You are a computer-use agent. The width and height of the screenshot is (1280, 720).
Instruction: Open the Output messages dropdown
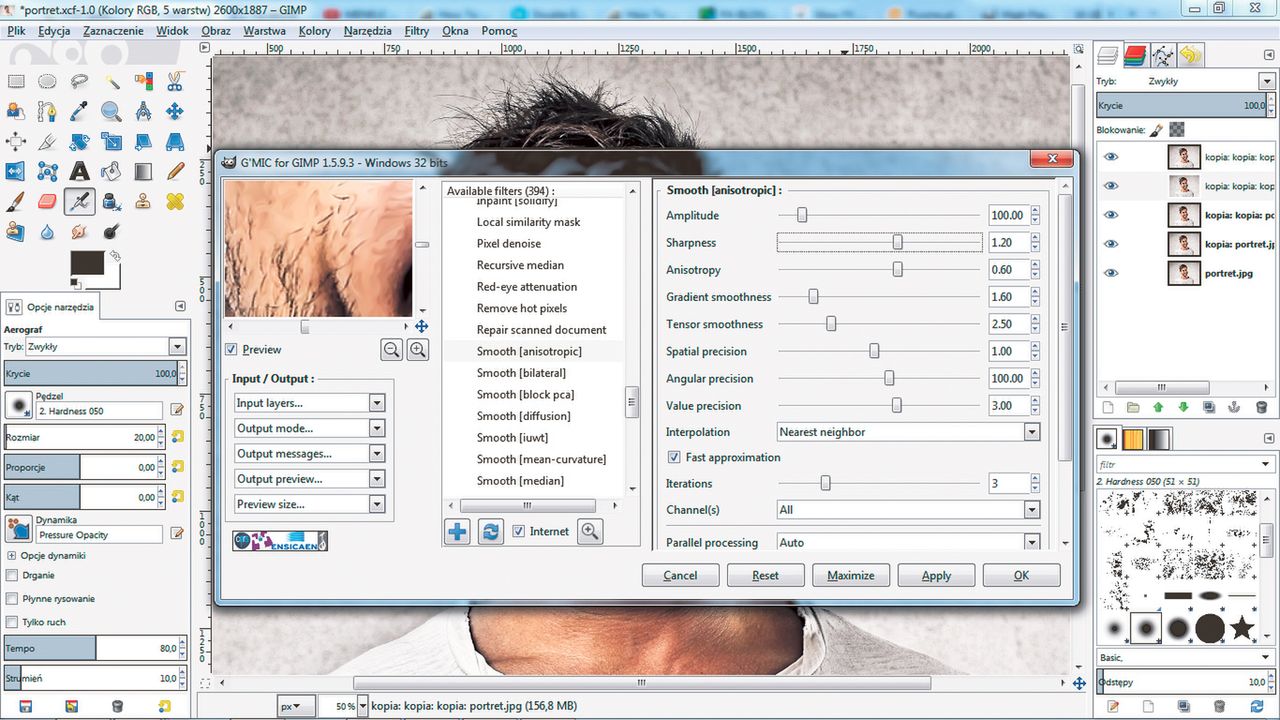tap(310, 453)
